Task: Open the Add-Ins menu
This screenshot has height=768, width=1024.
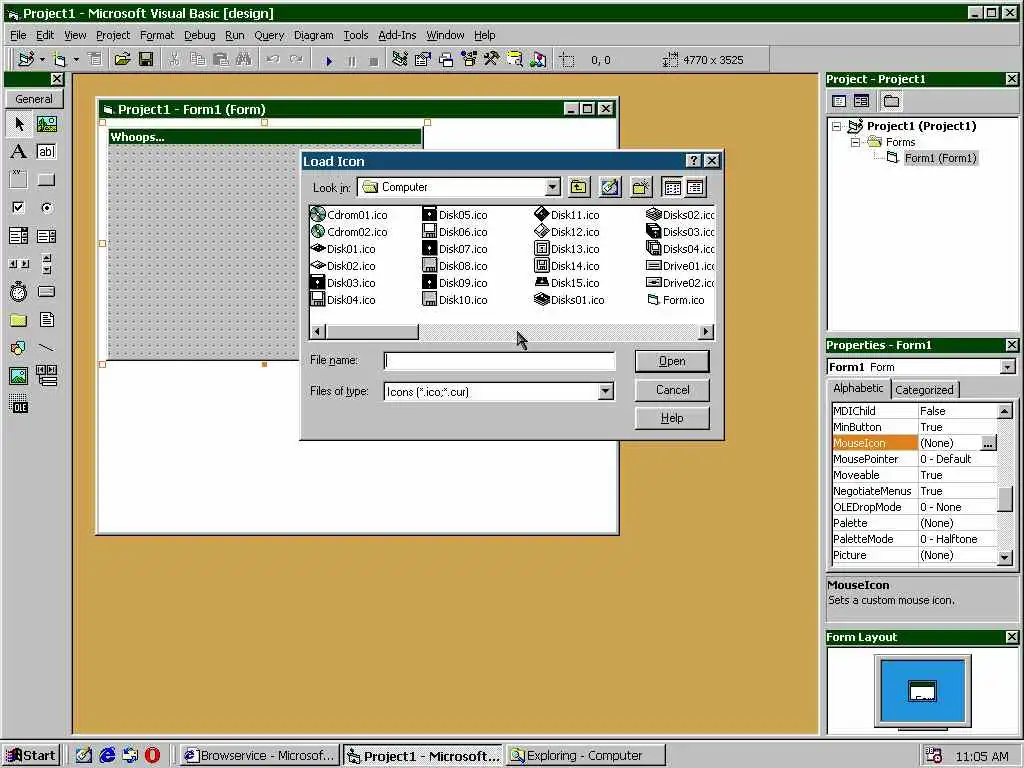Action: click(x=397, y=35)
